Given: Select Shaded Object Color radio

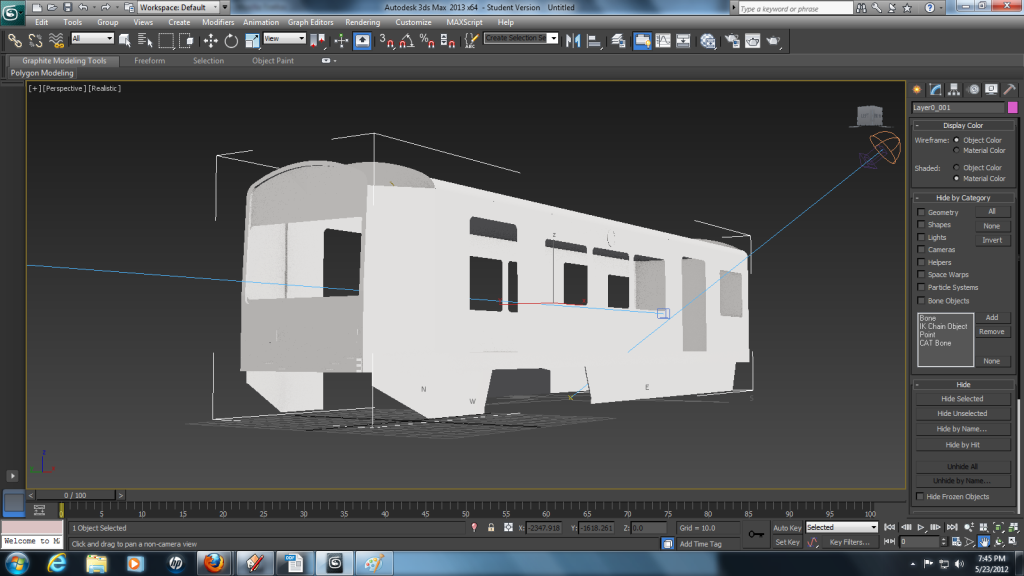Looking at the screenshot, I should [x=957, y=167].
